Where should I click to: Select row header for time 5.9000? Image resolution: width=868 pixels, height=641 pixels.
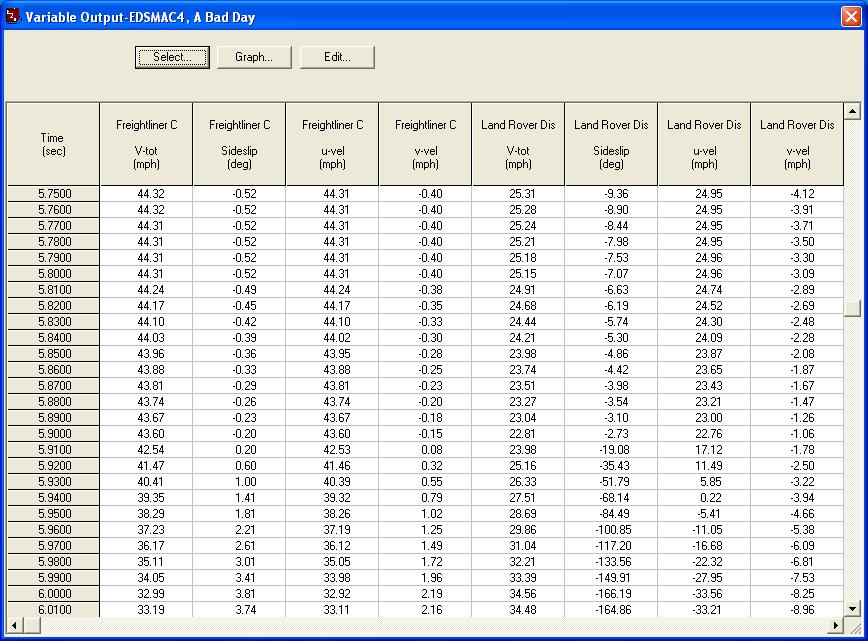(54, 433)
